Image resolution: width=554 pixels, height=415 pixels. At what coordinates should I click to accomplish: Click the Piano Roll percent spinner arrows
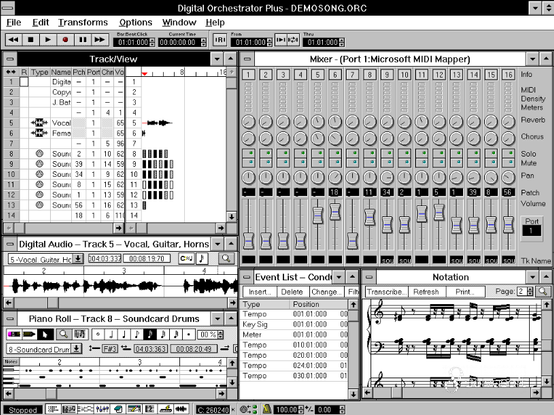click(220, 334)
